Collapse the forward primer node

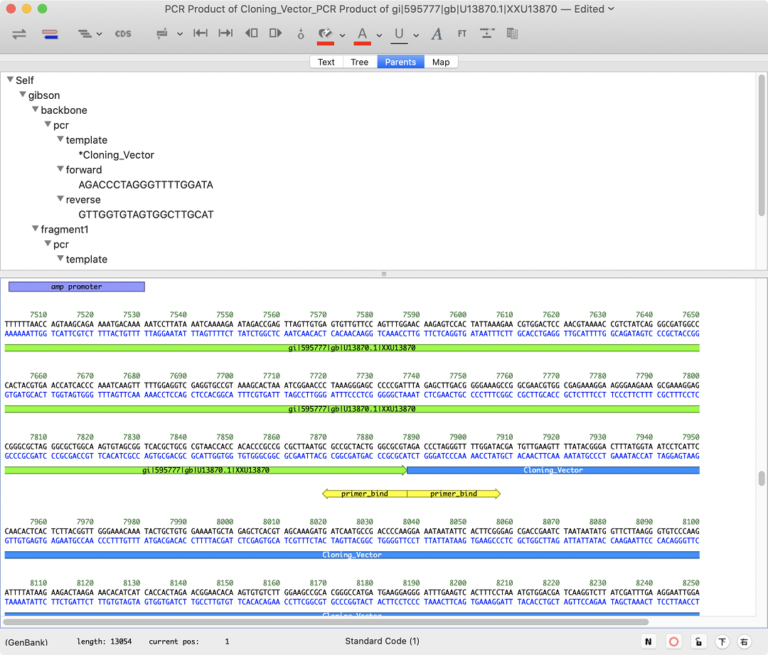60,169
